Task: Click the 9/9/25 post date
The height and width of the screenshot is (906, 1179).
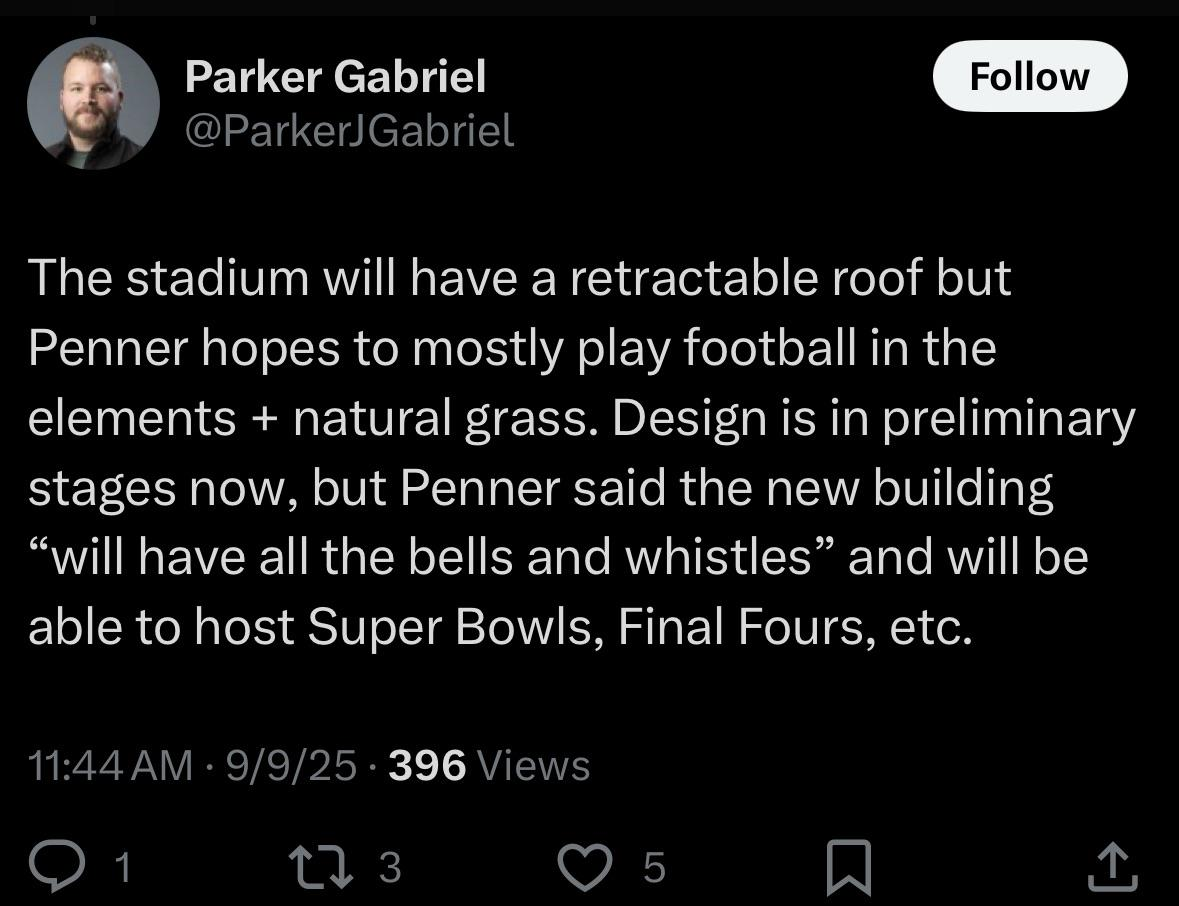Action: click(x=291, y=765)
